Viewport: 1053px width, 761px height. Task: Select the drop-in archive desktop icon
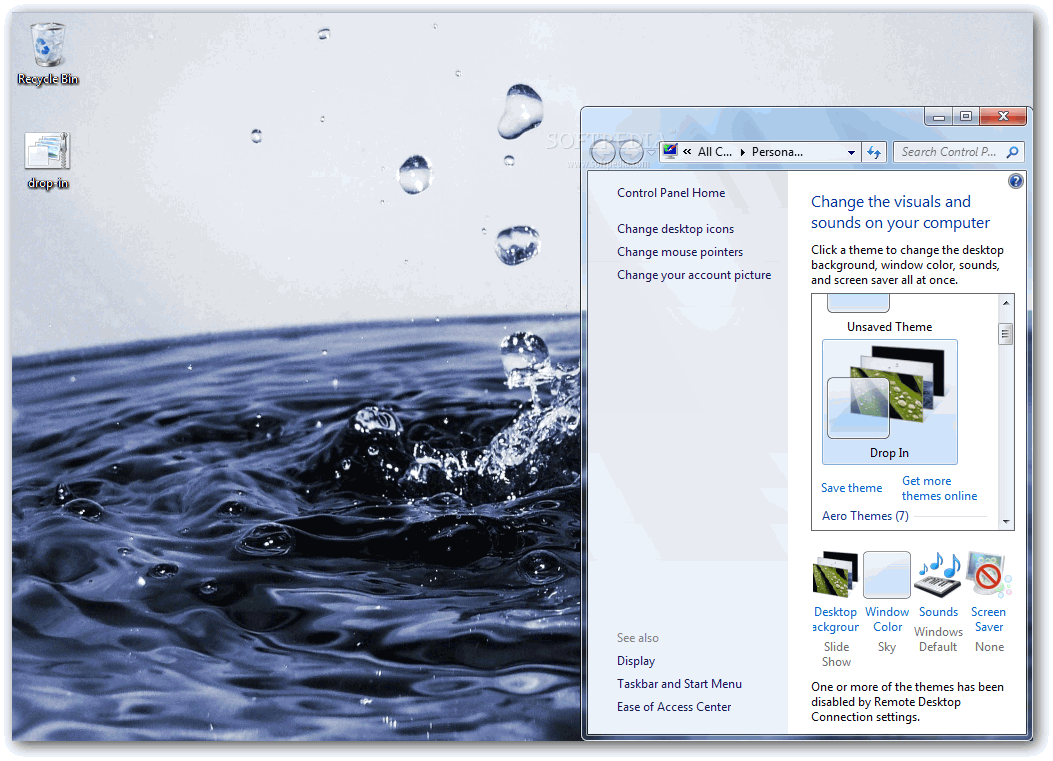point(48,160)
